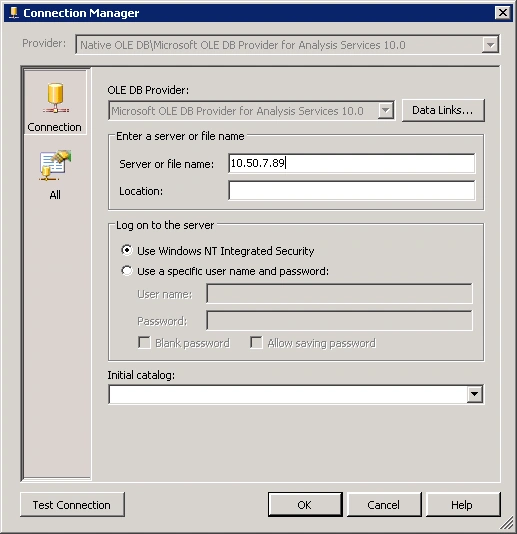
Task: Confirm with the OK button
Action: (x=305, y=504)
